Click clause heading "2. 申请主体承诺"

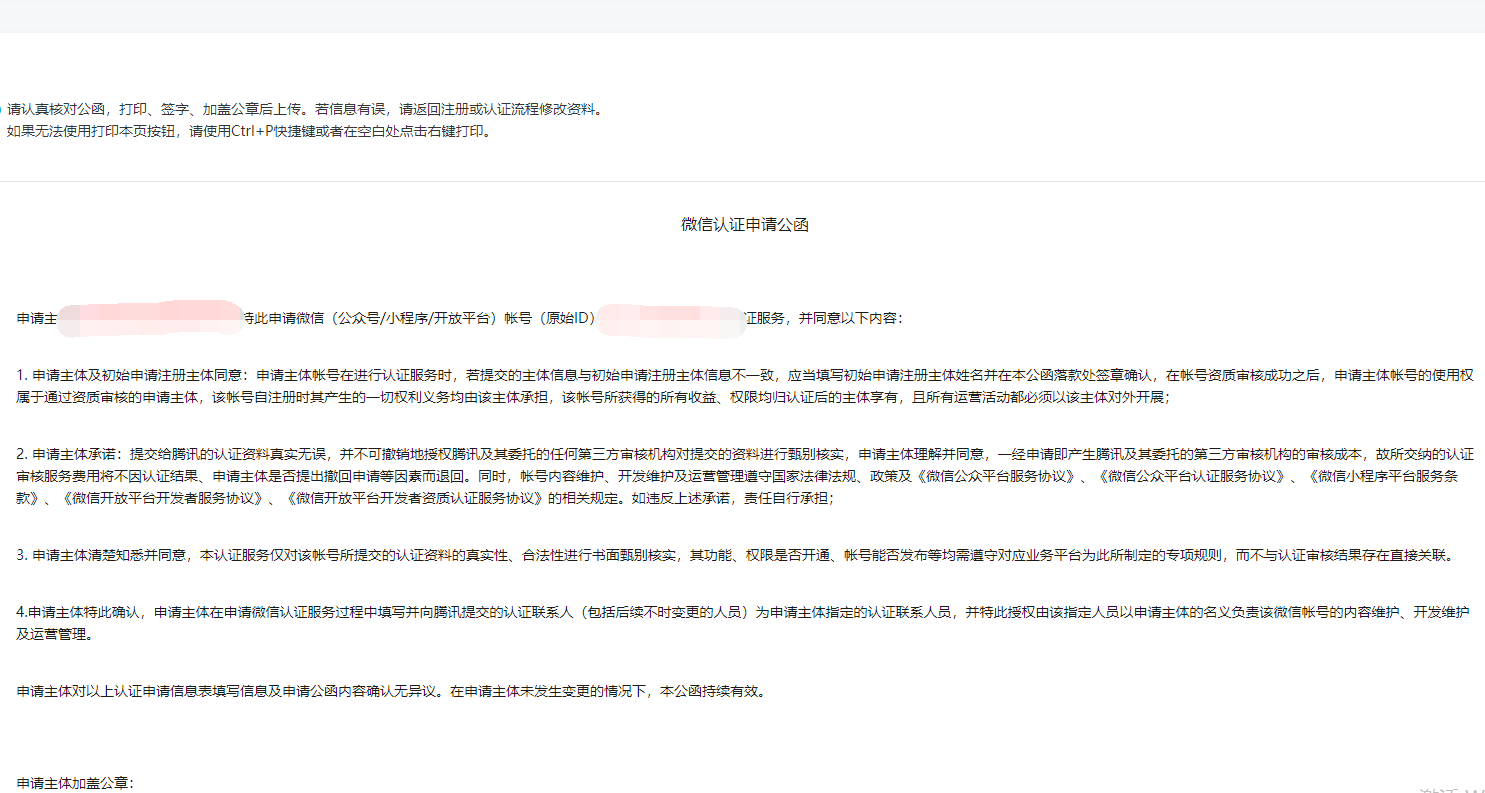click(69, 454)
